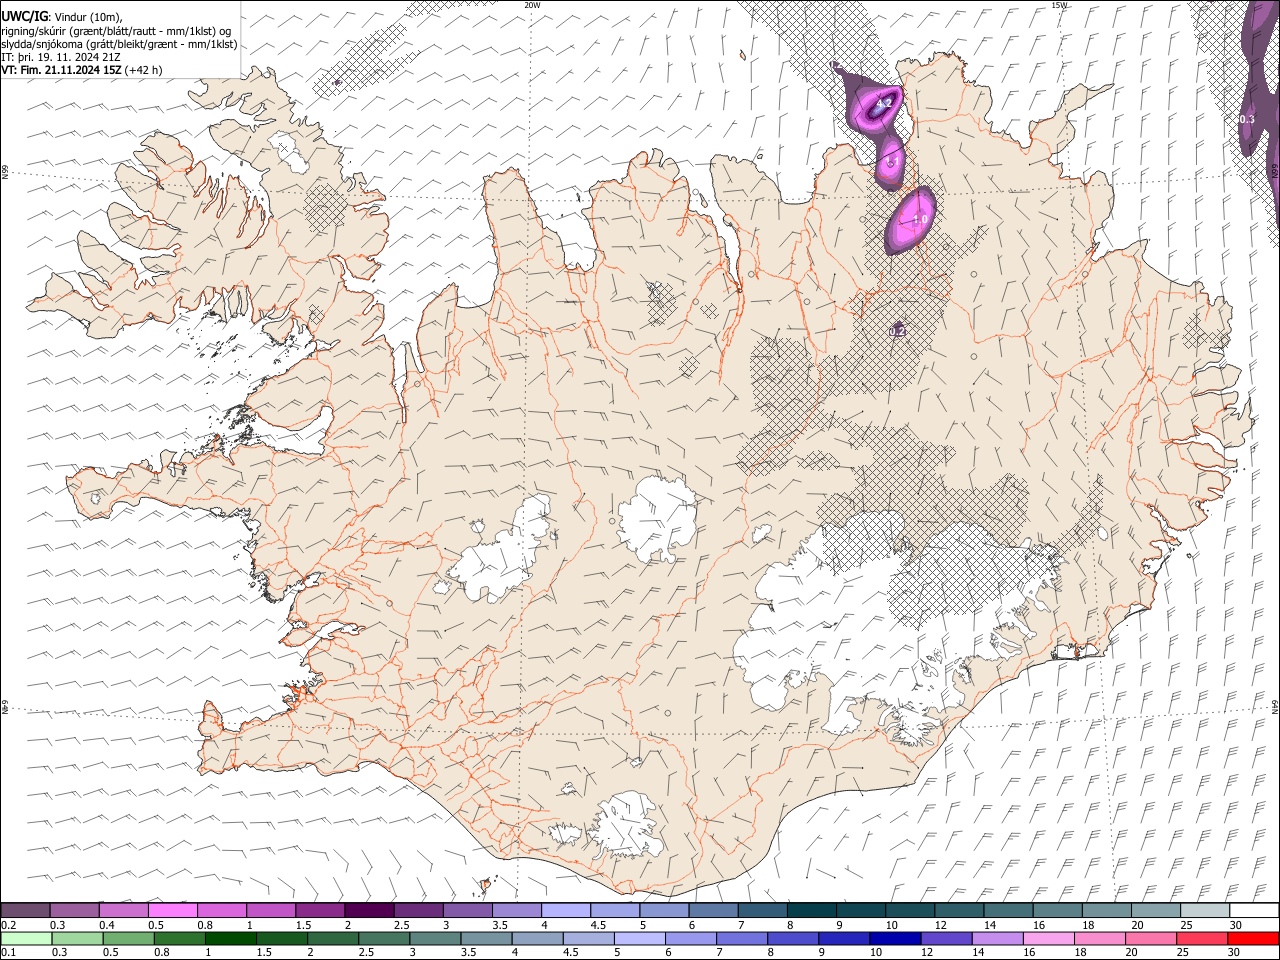Click the 'slydda/snjókoma' legend description line

pyautogui.click(x=119, y=43)
